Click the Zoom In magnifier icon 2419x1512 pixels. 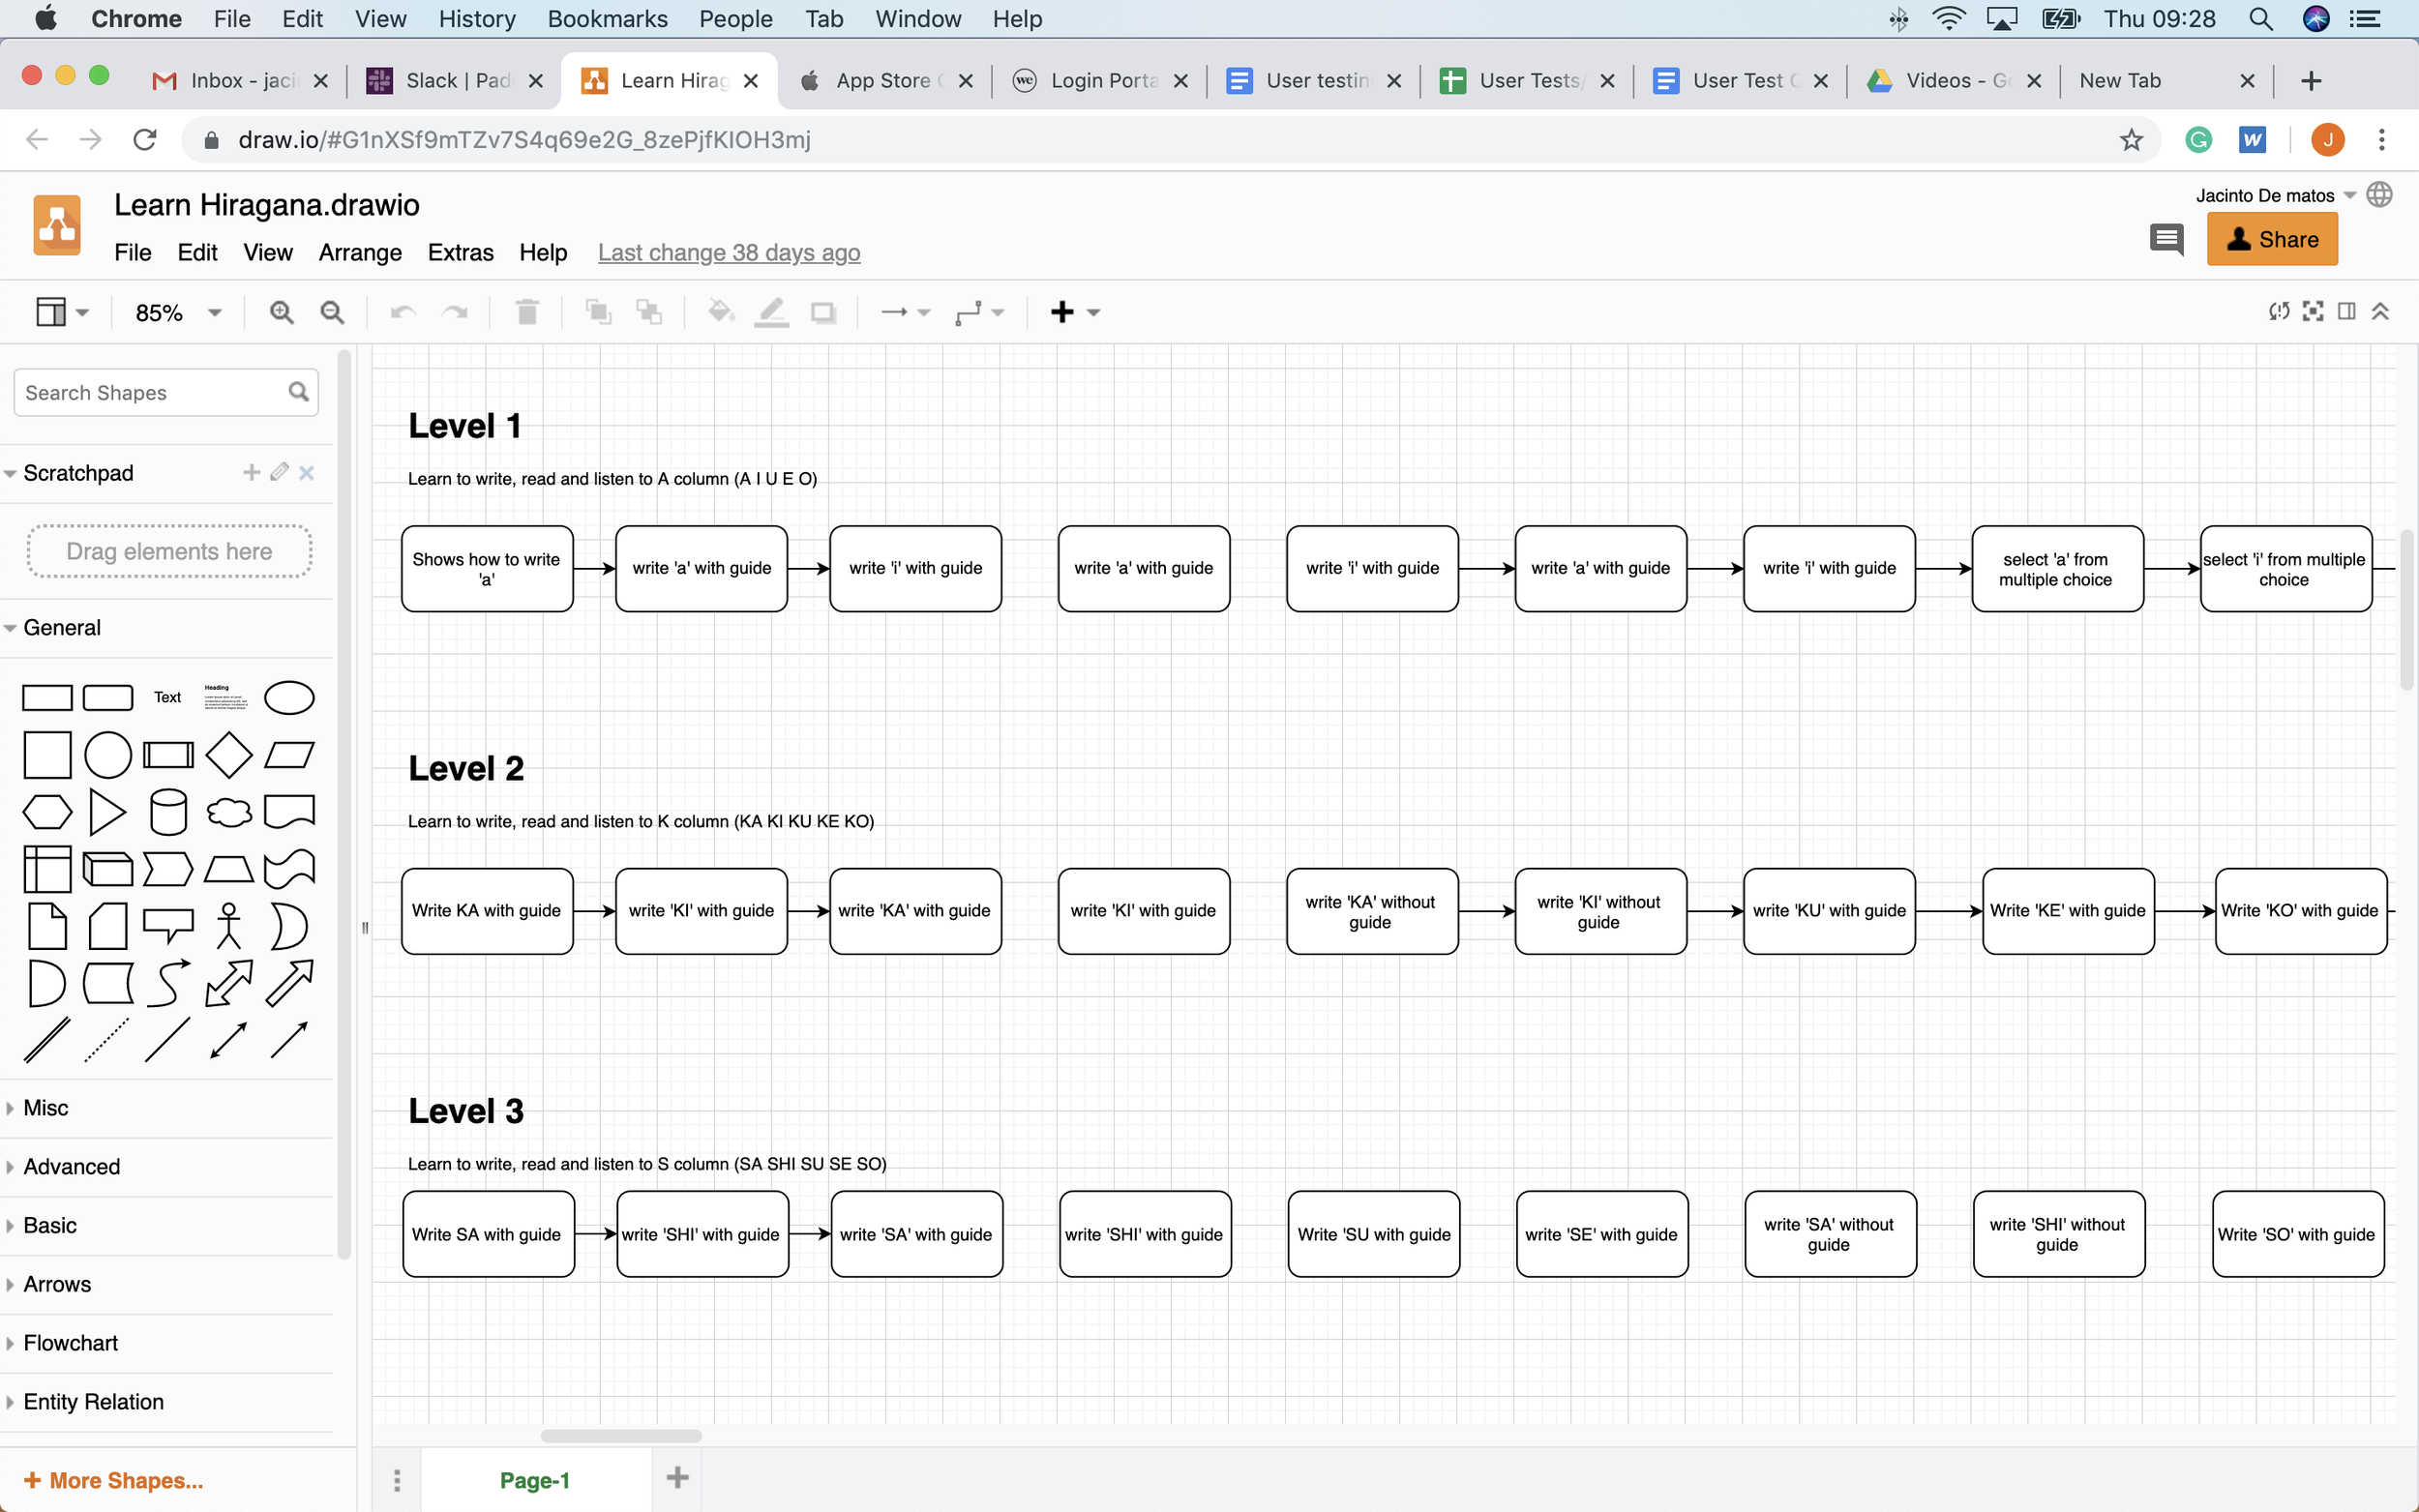pos(281,313)
